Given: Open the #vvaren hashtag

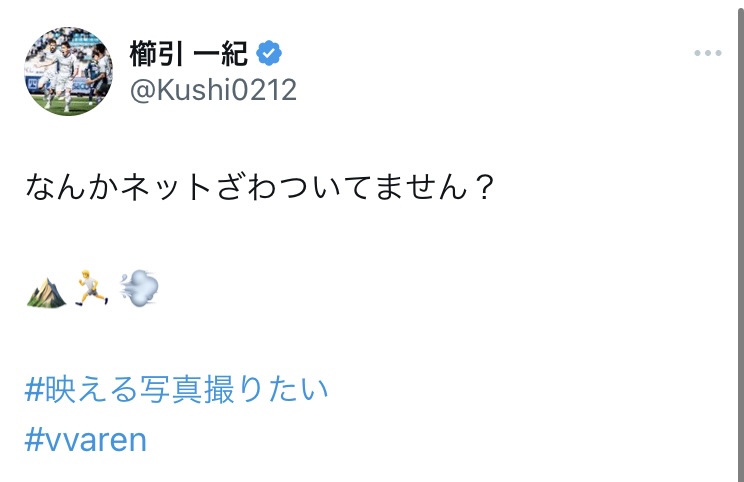Looking at the screenshot, I should 86,440.
